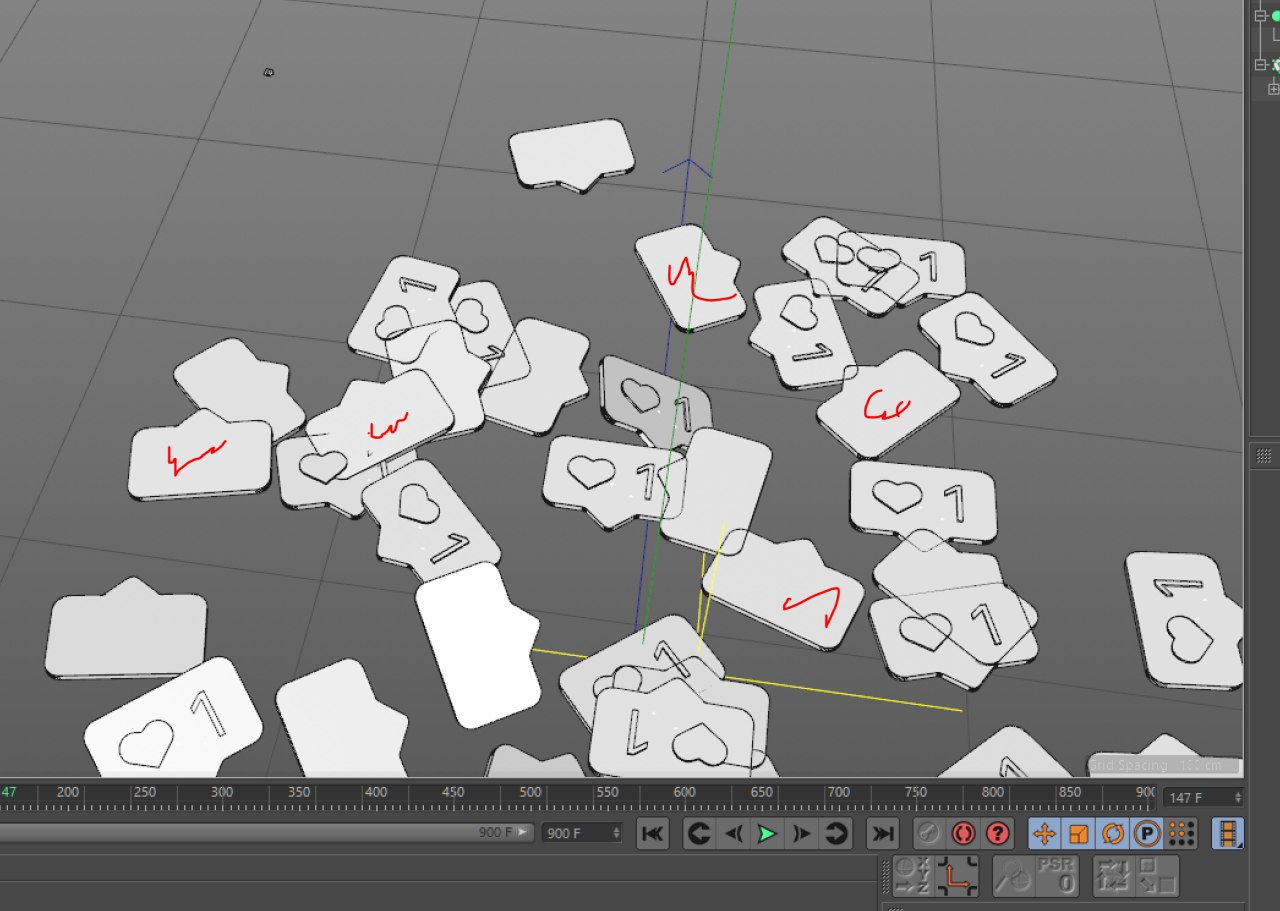Toggle Rotation keyframe recording
This screenshot has width=1280, height=911.
(x=1112, y=833)
